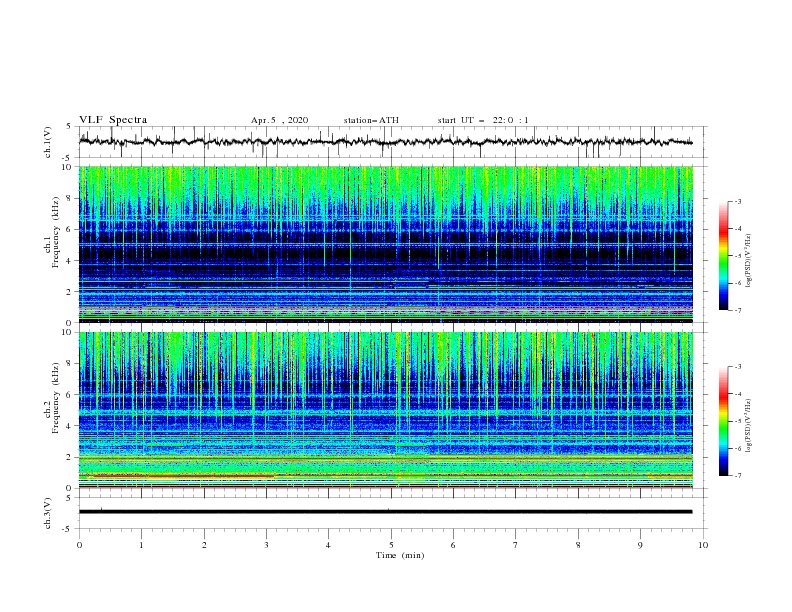
Task: Click the "6" kHz tick of ch.2 spectrogram
Action: pos(71,395)
